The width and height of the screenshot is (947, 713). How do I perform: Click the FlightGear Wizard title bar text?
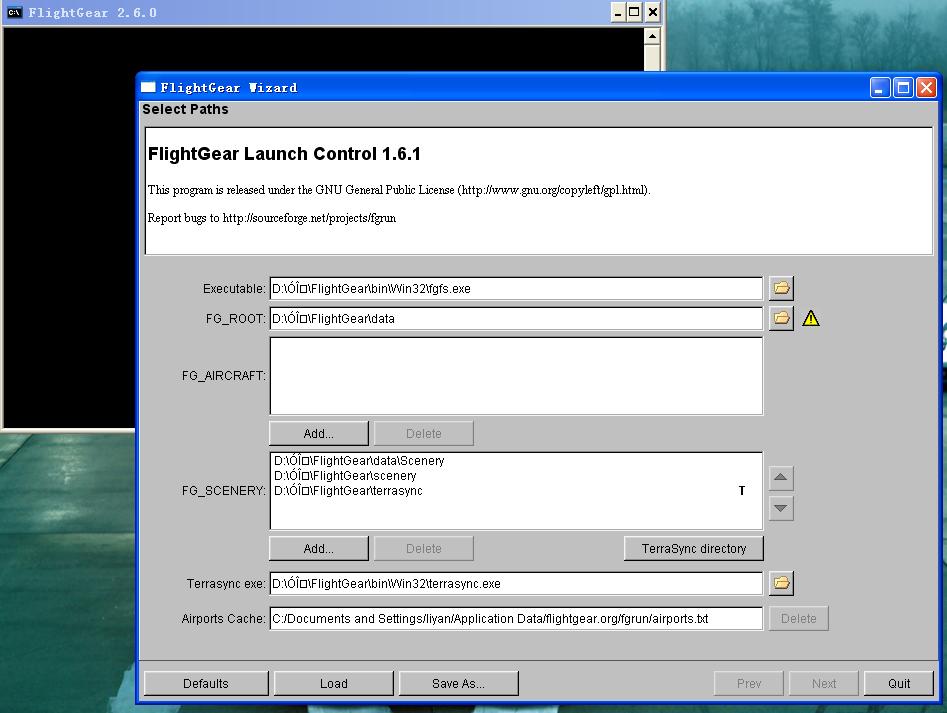point(229,88)
